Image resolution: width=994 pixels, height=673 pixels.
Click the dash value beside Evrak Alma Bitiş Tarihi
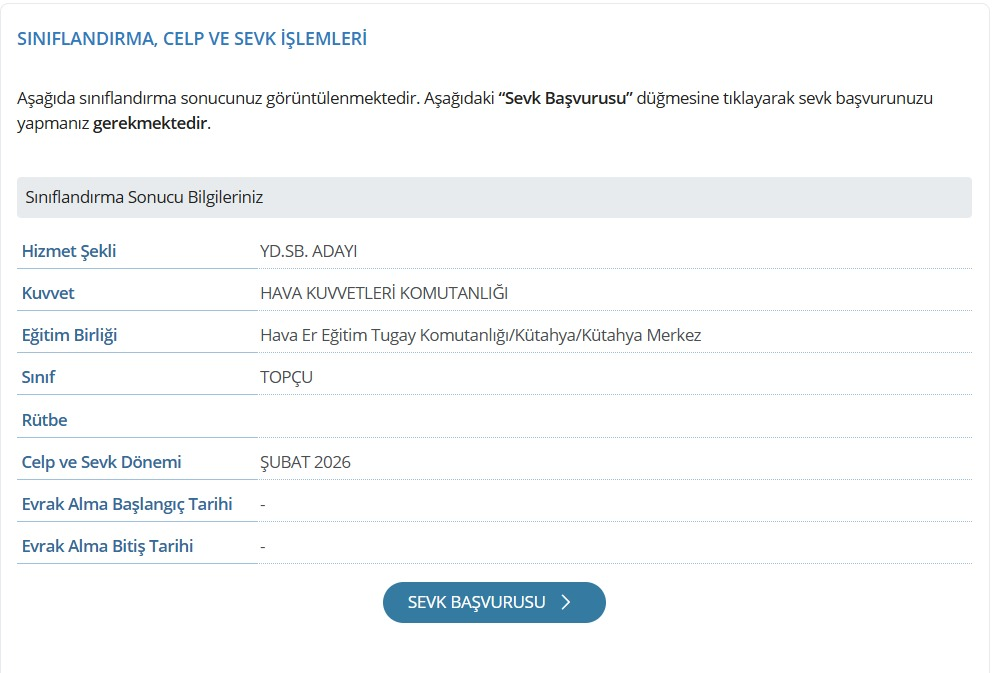click(x=262, y=546)
